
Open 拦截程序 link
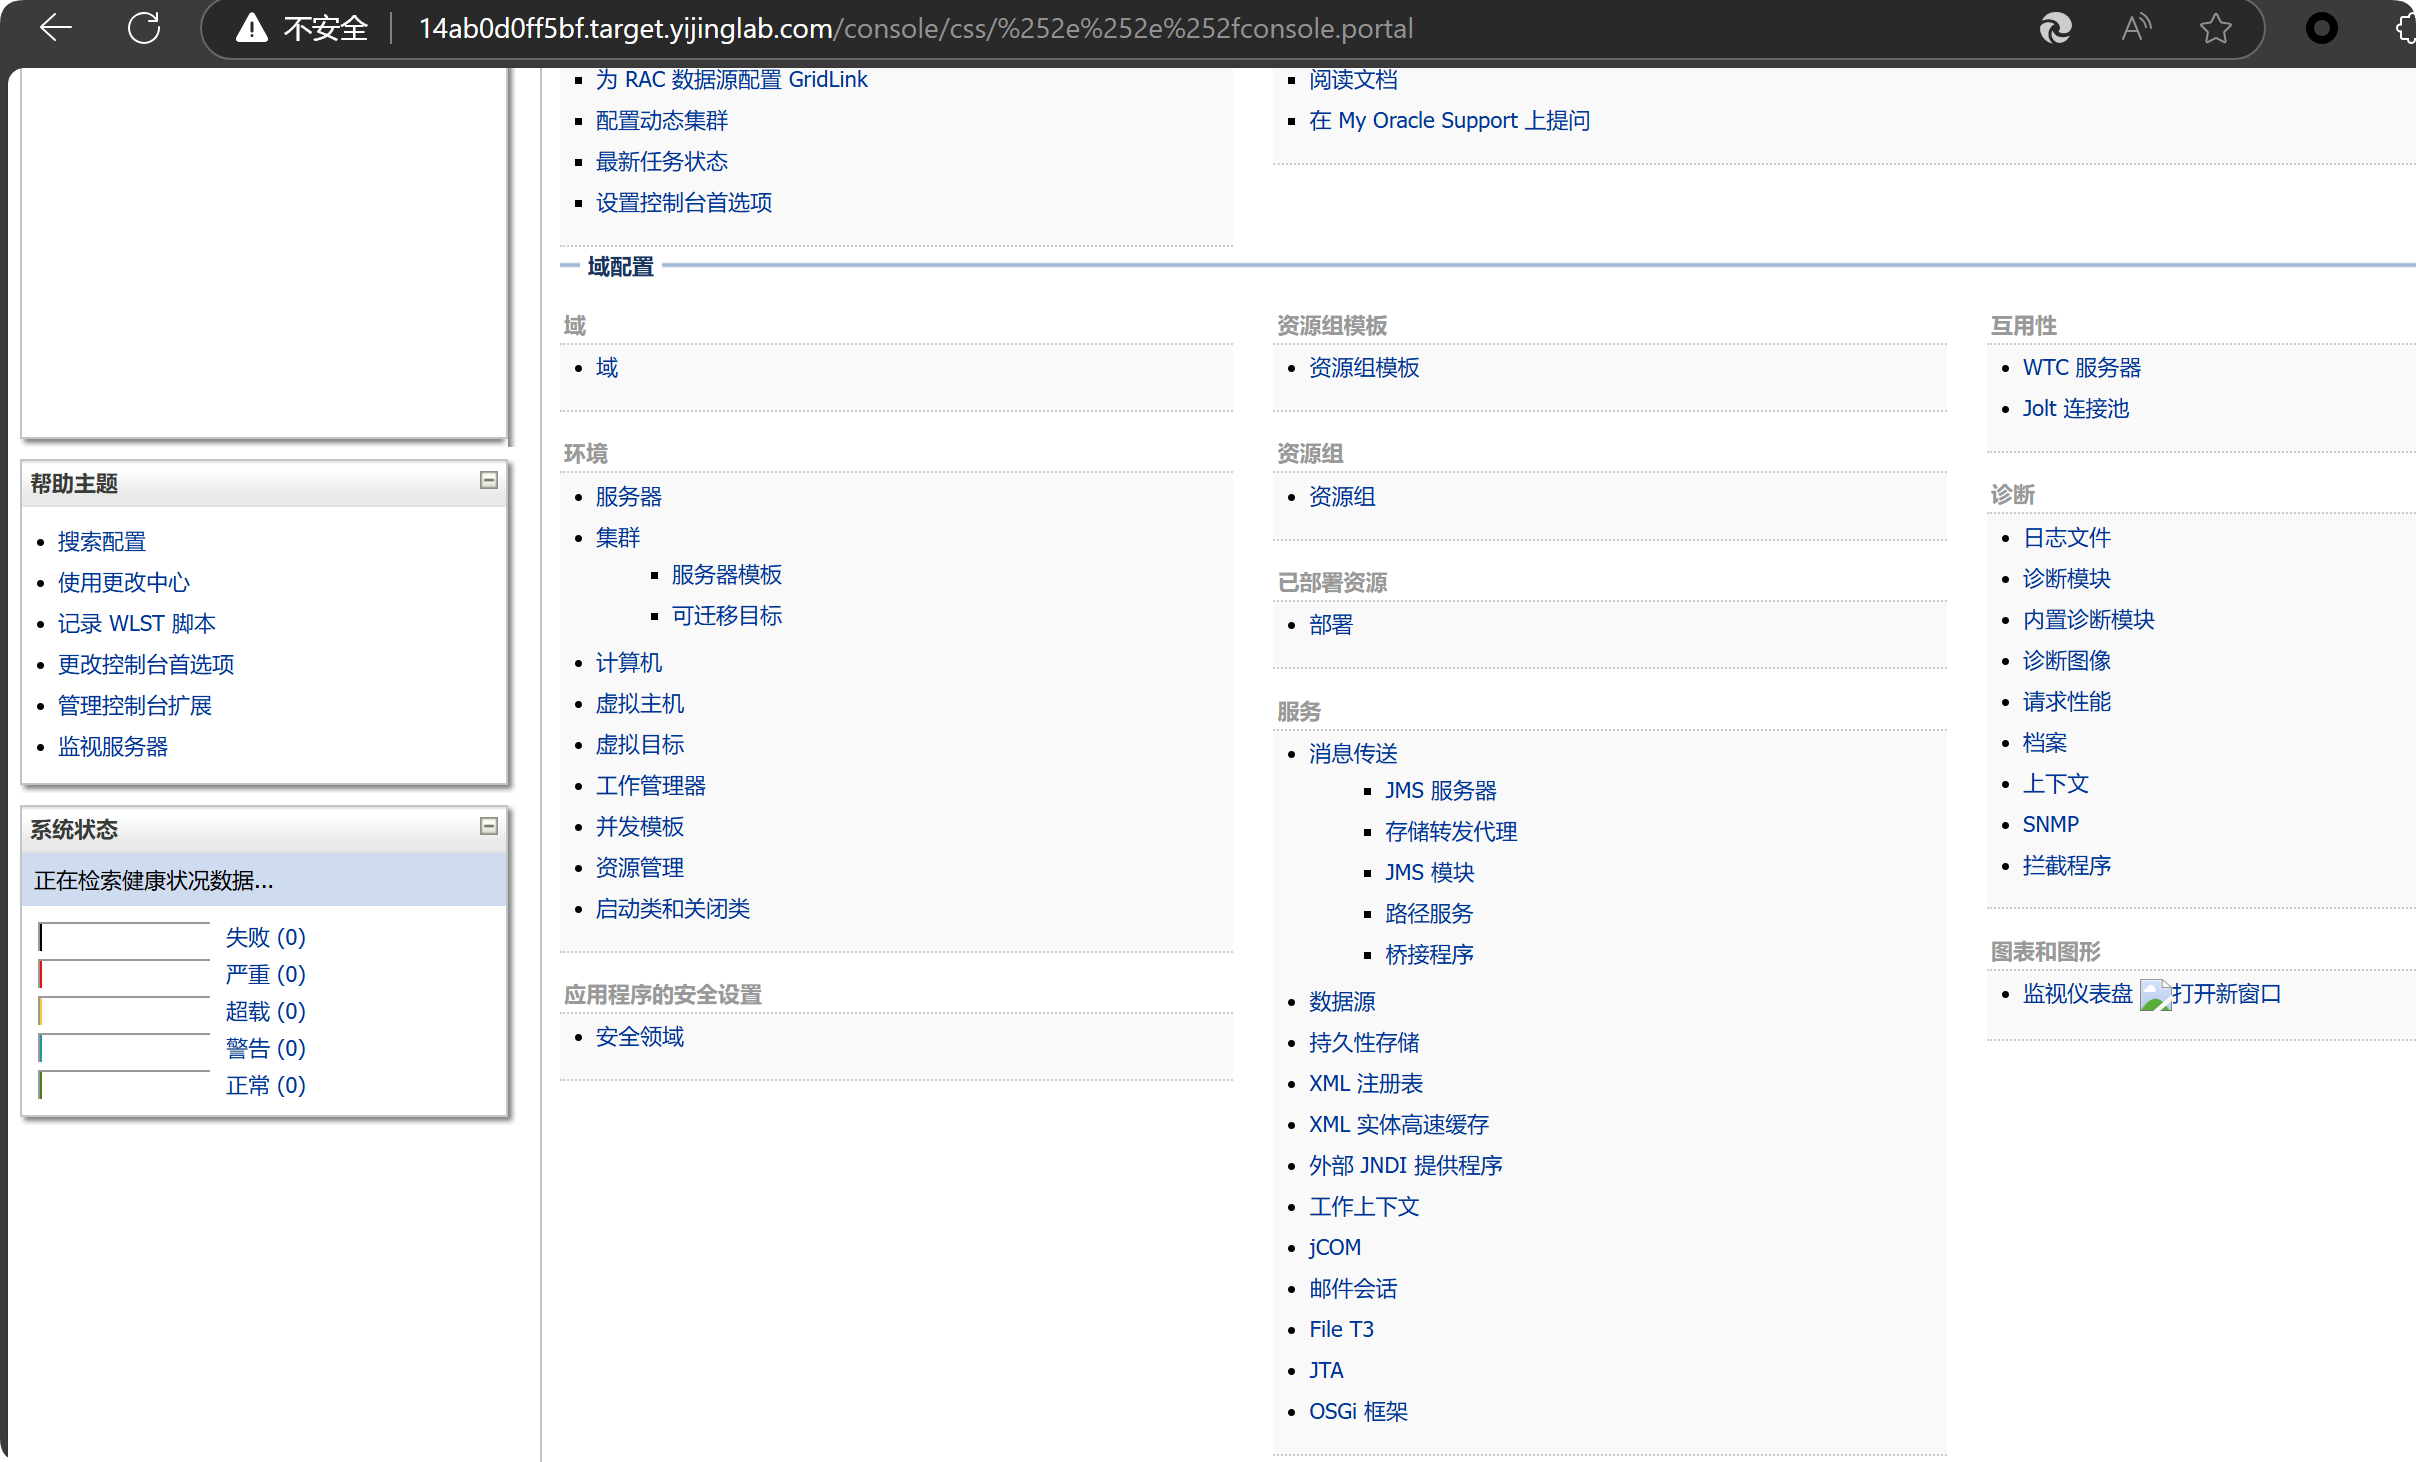tap(2066, 865)
